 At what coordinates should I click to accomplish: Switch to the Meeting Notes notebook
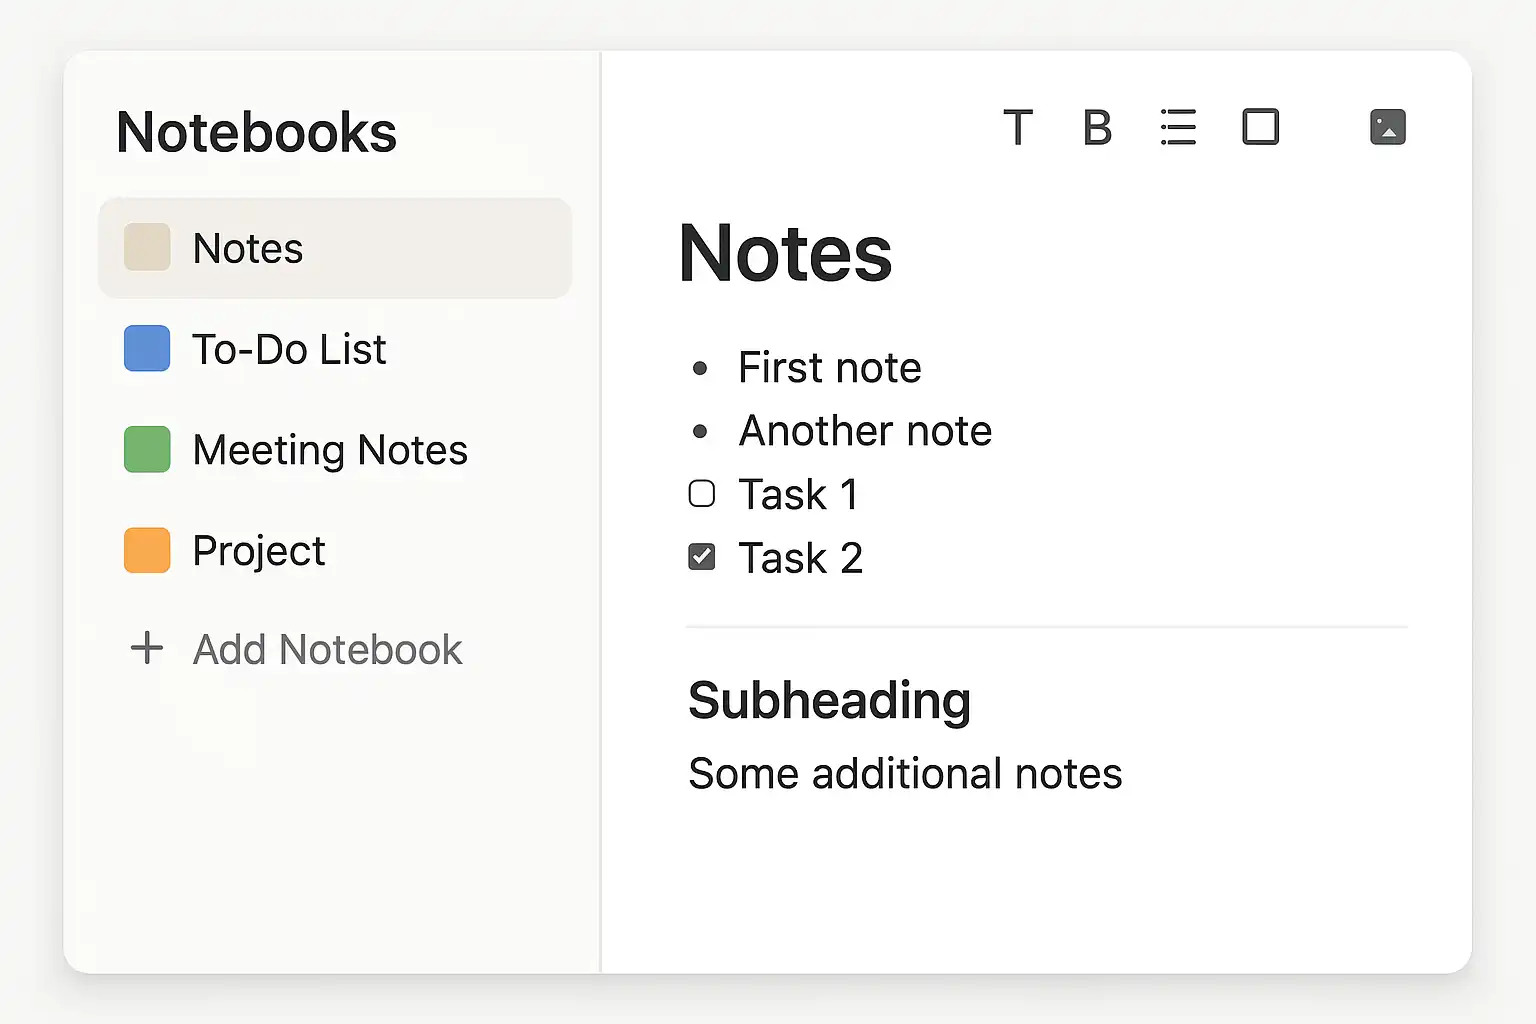330,450
